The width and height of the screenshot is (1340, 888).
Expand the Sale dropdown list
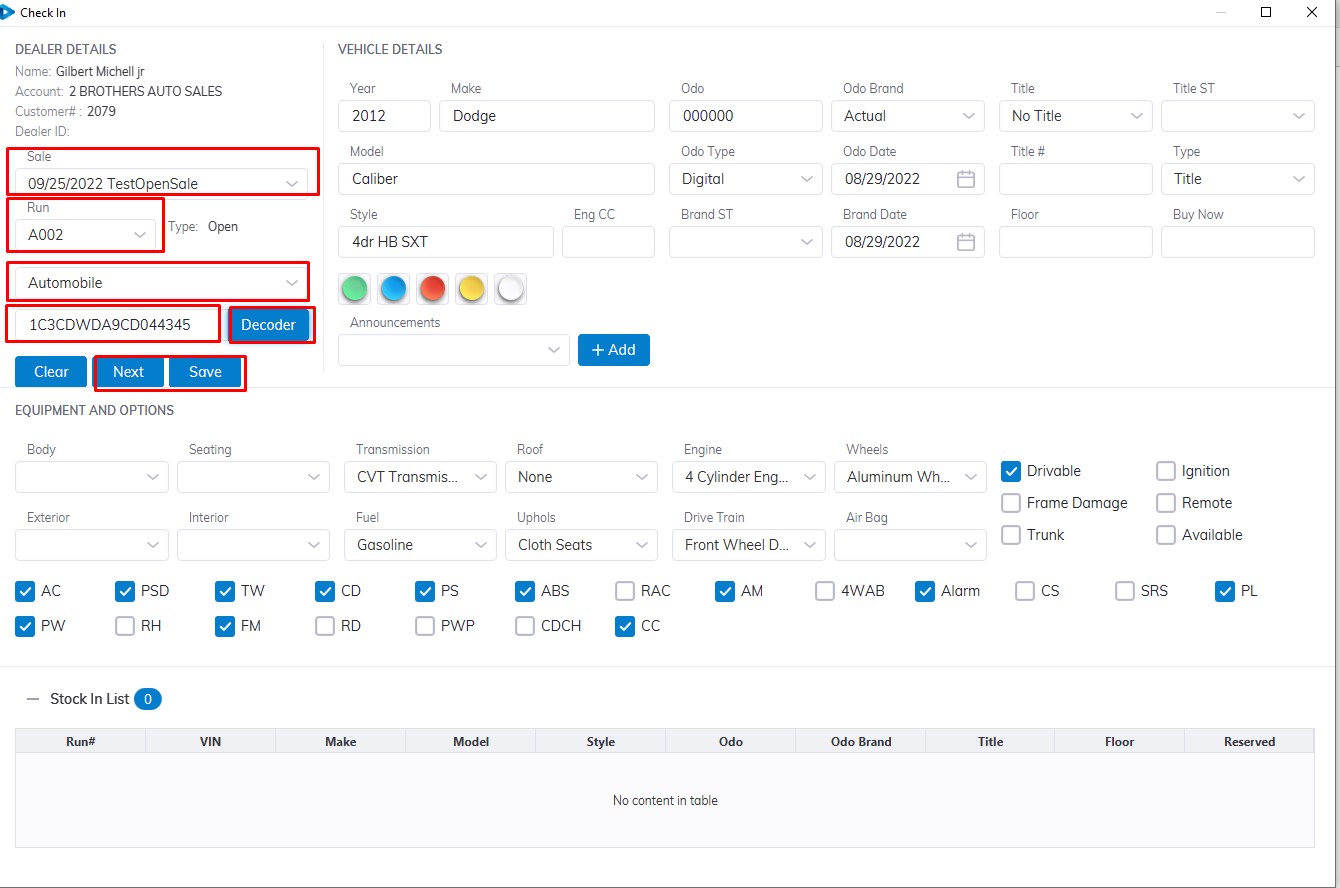click(291, 184)
